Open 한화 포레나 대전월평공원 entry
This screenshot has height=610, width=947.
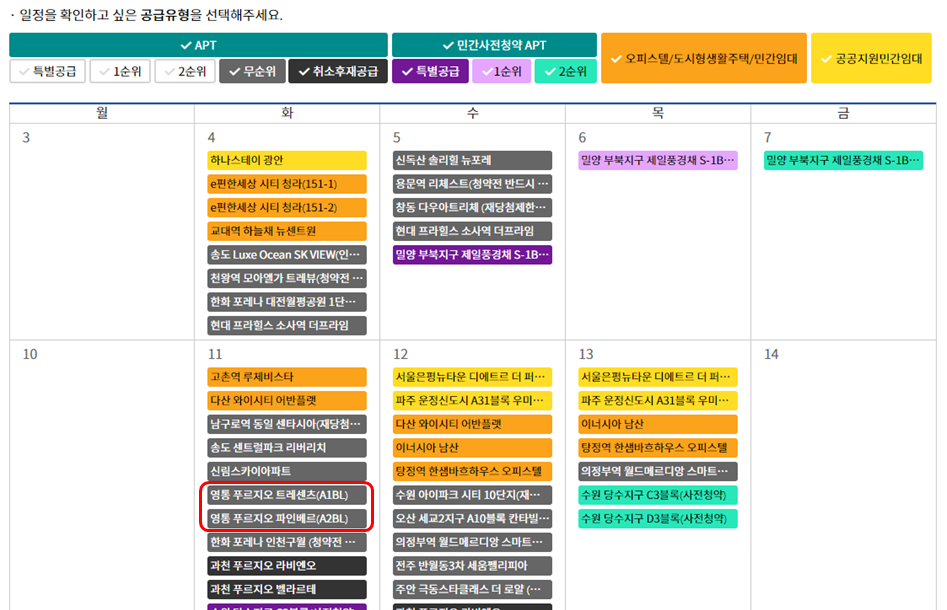287,301
